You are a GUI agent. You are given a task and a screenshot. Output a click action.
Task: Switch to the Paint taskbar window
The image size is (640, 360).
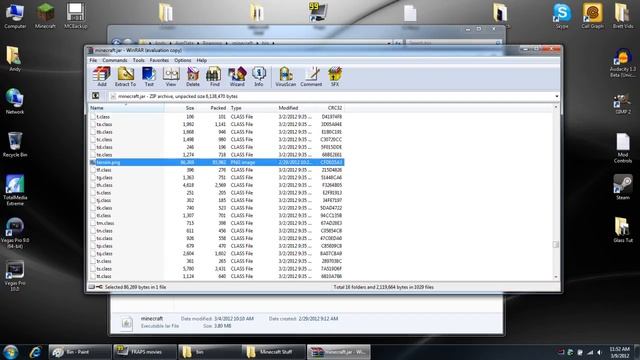pyautogui.click(x=80, y=352)
